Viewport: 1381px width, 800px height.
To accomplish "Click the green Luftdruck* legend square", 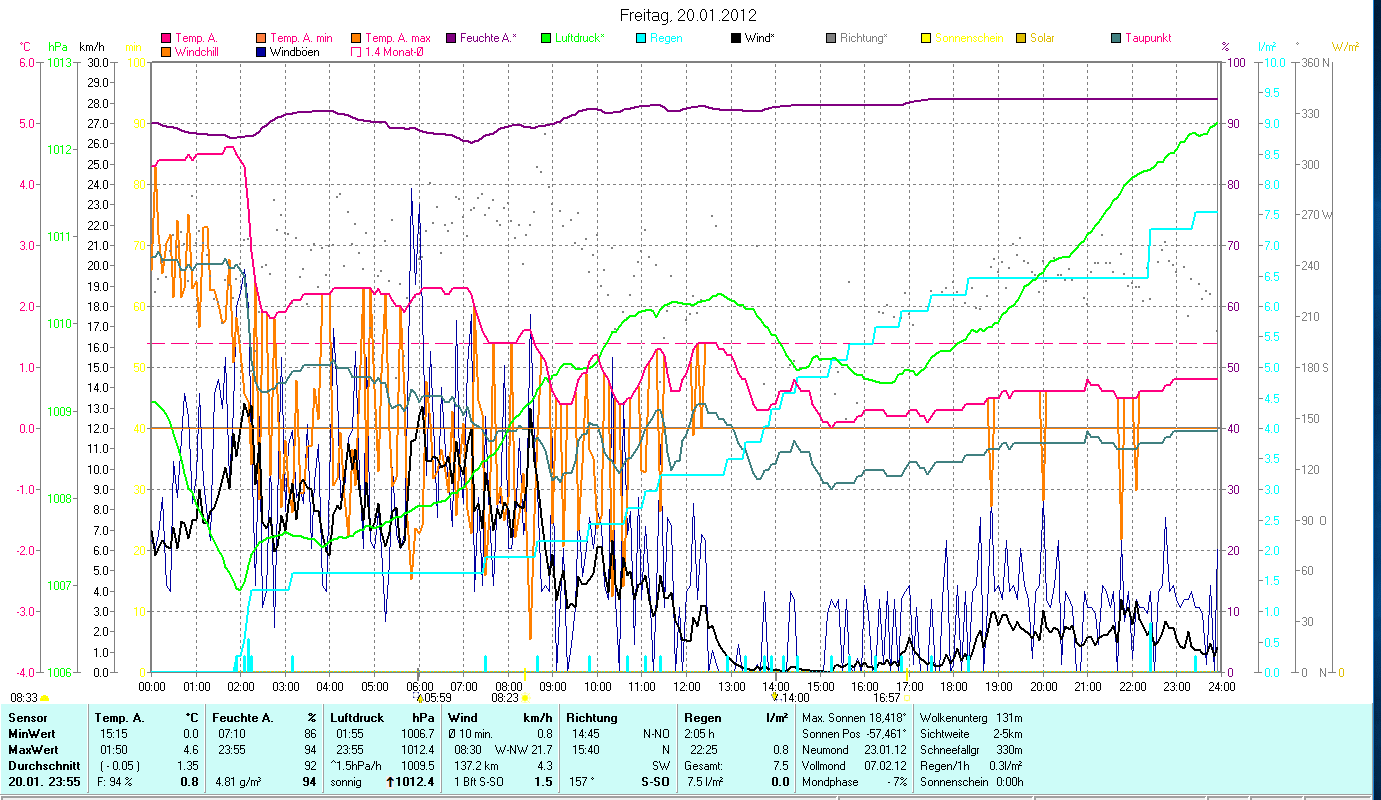I will click(547, 38).
